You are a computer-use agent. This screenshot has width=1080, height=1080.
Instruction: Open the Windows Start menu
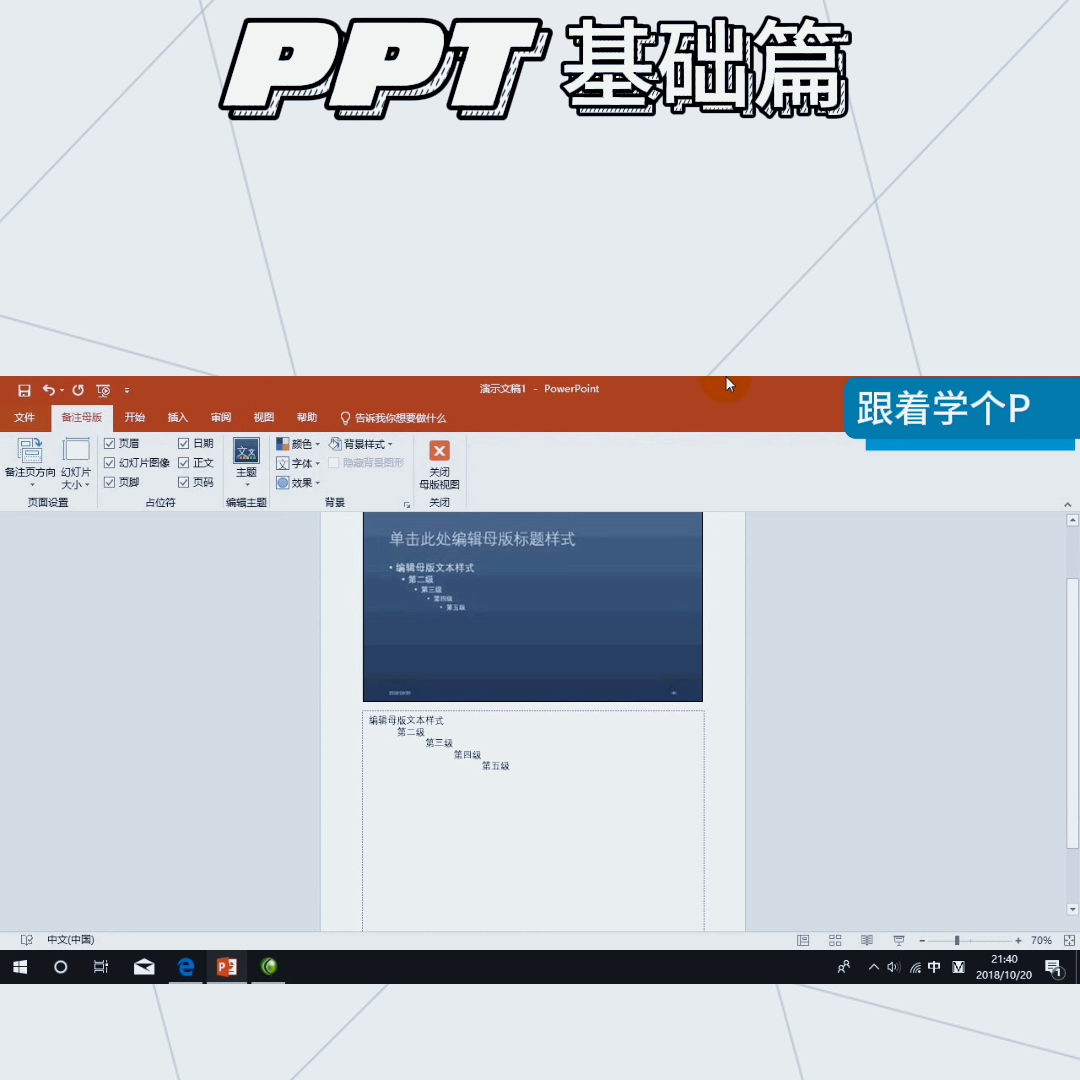point(20,967)
